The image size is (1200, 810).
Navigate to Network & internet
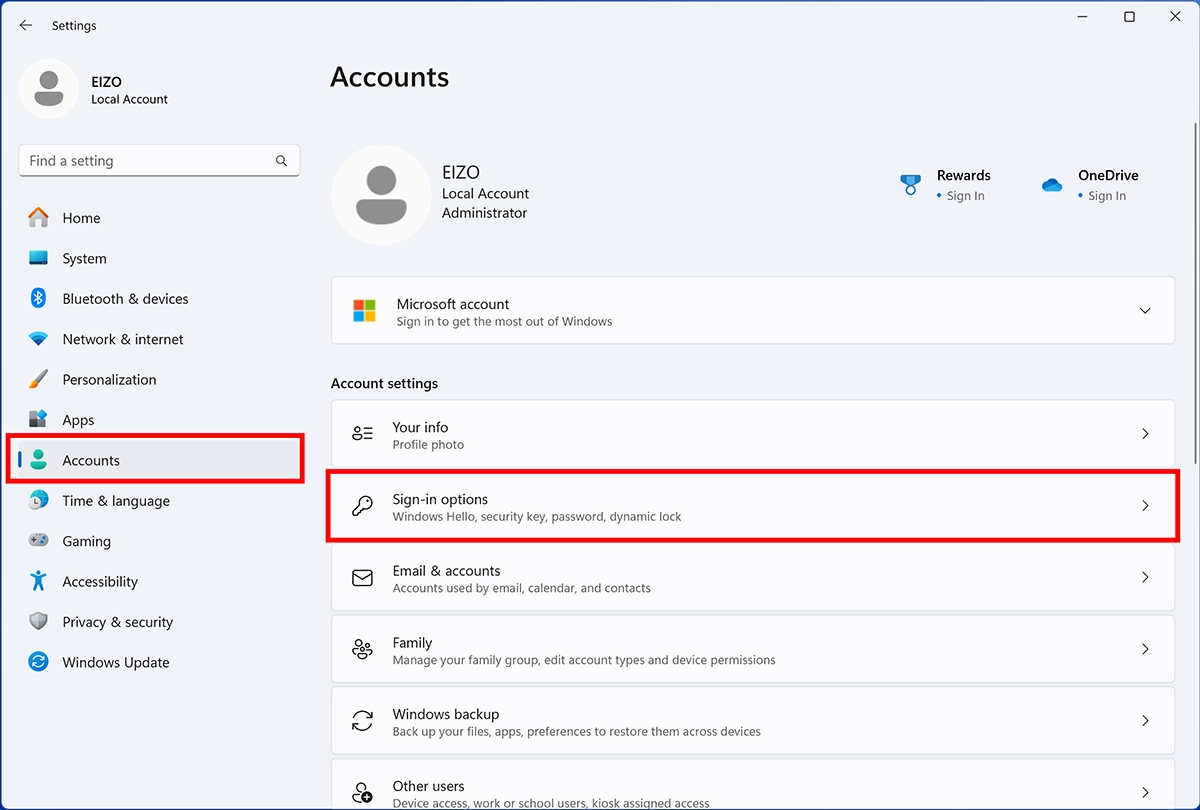coord(159,339)
